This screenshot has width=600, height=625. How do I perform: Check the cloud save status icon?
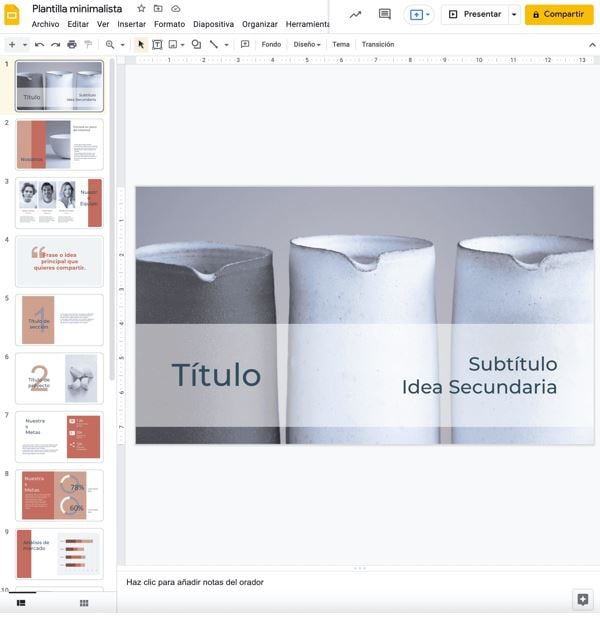[175, 8]
